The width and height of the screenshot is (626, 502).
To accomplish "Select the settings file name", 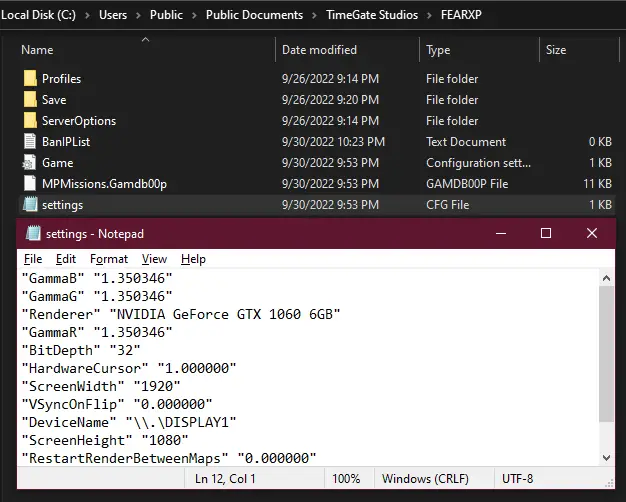I will (x=63, y=205).
